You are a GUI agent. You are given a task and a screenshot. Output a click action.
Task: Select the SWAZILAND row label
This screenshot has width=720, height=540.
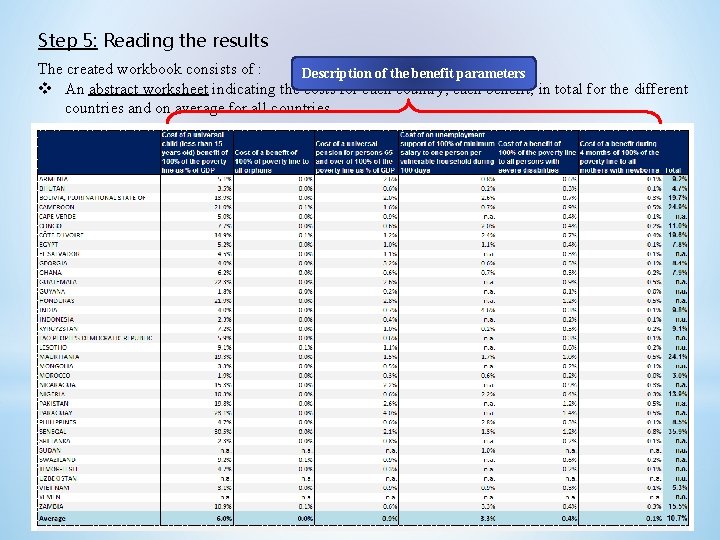pos(57,460)
